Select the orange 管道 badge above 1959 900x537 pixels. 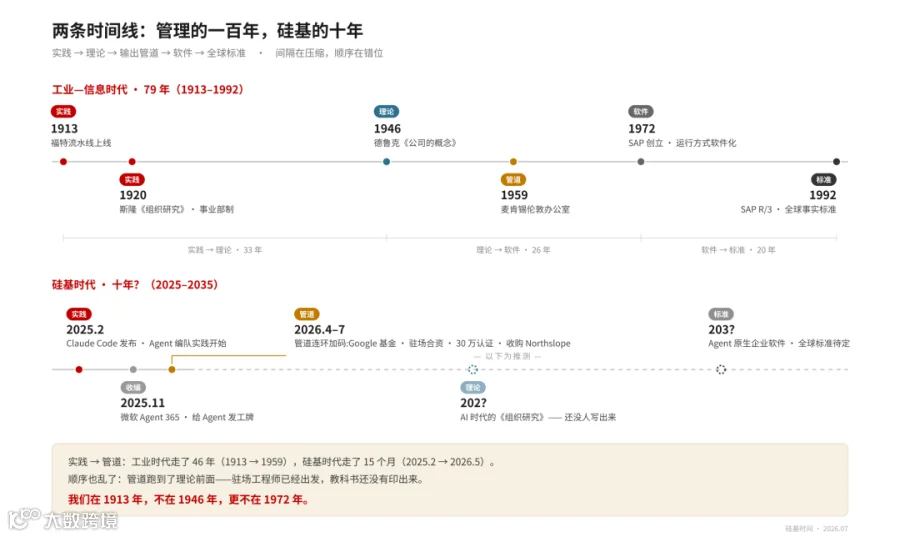point(513,180)
